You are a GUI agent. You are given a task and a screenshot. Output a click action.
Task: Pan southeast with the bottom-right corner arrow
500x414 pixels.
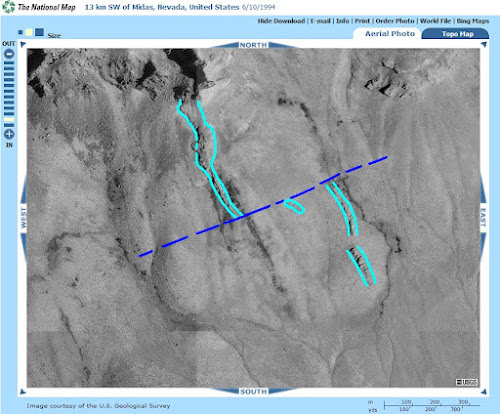pos(484,391)
